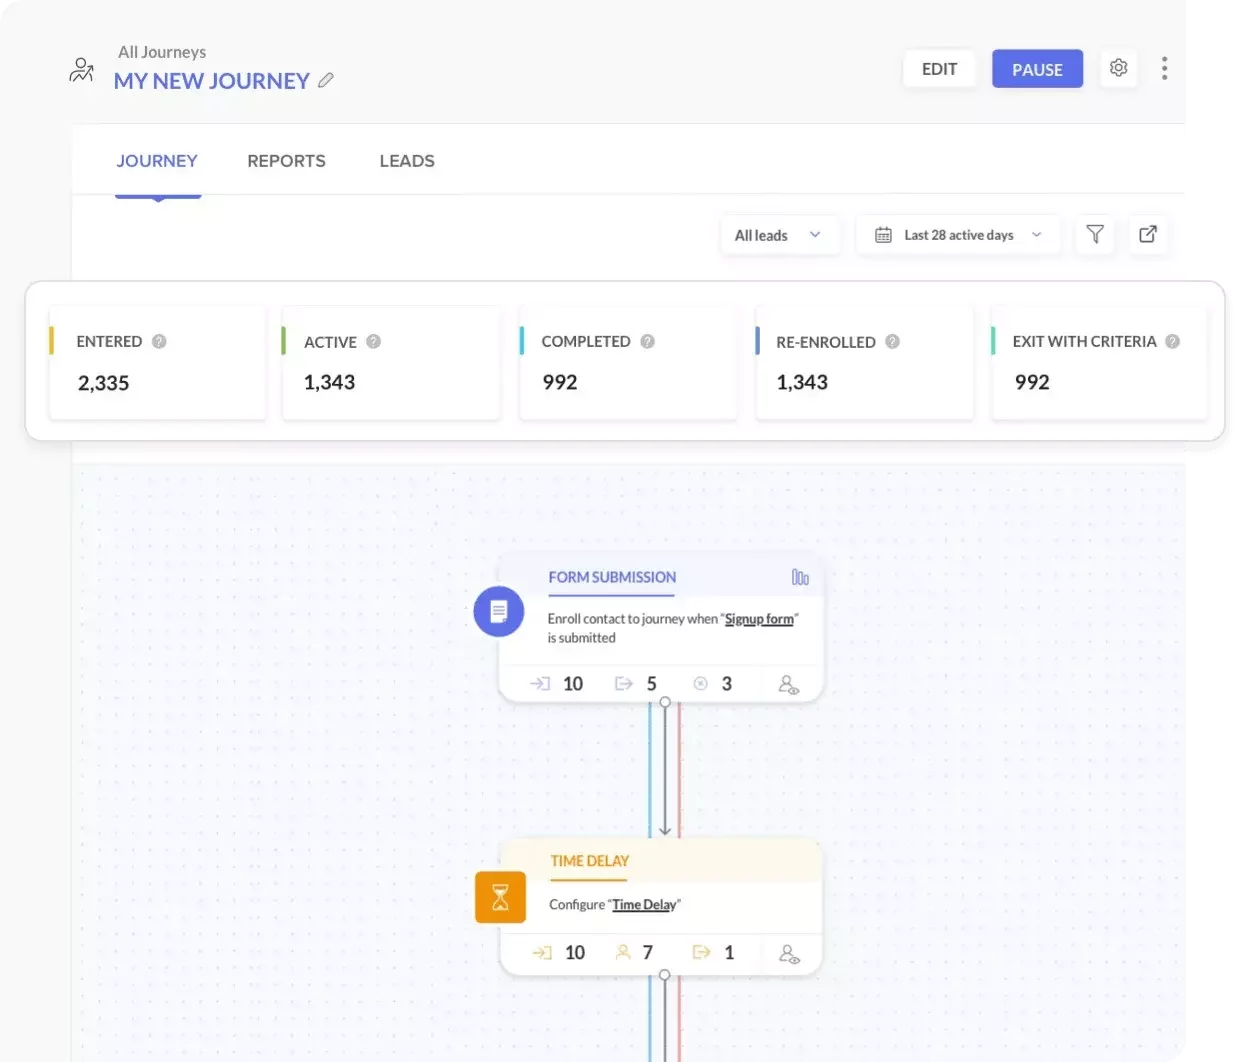Pause the journey with Pause button
This screenshot has height=1062, width=1244.
coord(1037,69)
